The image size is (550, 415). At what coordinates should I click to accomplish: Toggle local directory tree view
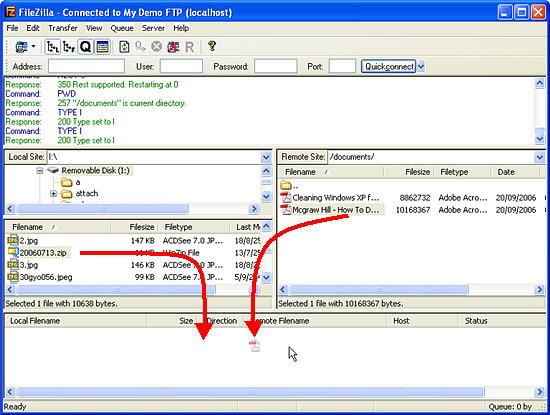tap(53, 47)
